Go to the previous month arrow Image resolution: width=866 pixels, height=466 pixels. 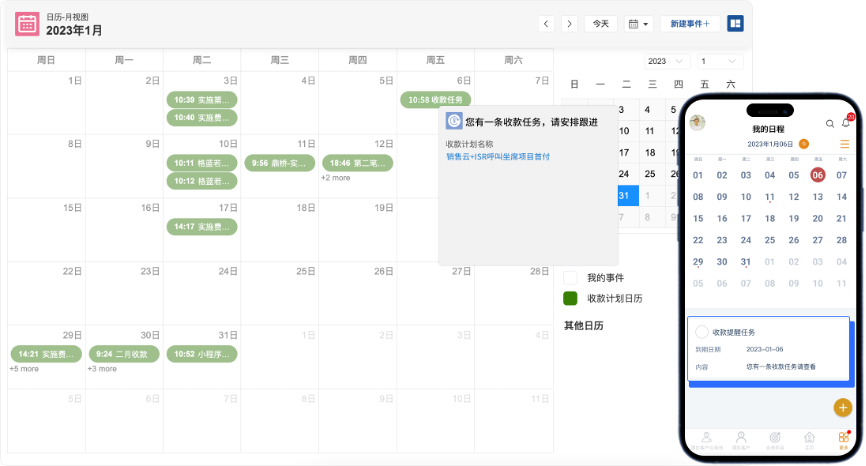[x=546, y=23]
